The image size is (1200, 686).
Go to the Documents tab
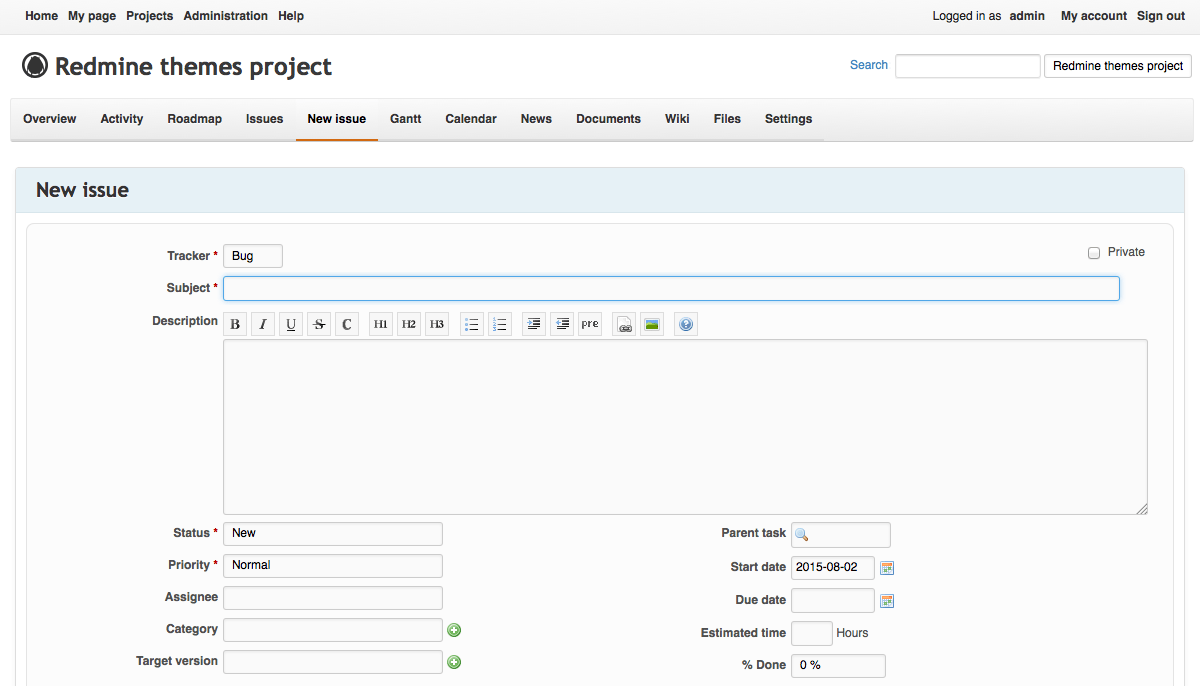[x=608, y=119]
